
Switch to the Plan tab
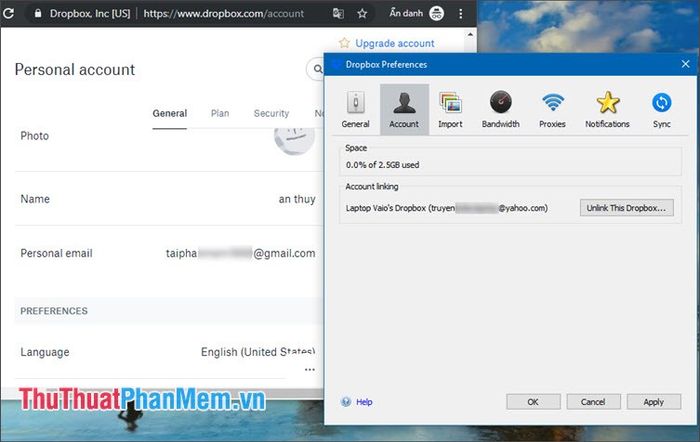220,113
